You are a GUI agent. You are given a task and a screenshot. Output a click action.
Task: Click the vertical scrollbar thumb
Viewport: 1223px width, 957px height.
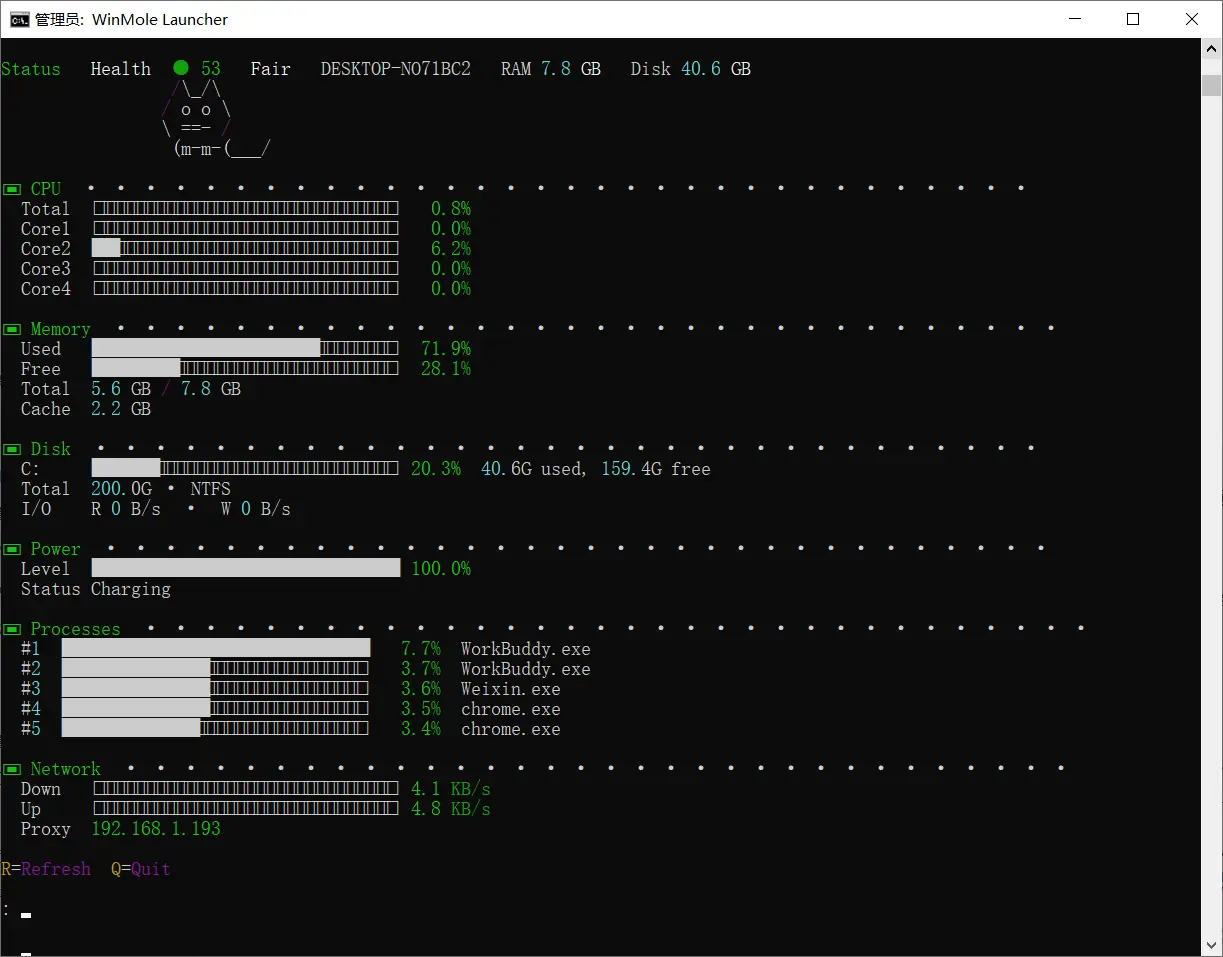point(1212,84)
